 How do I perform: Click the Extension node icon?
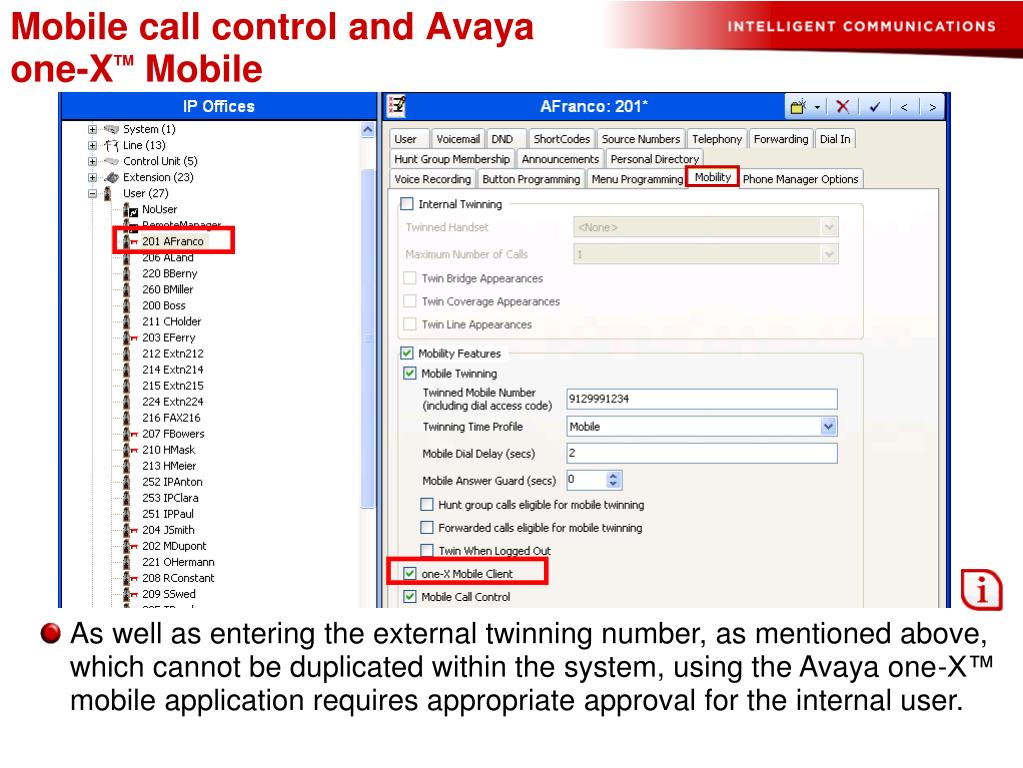pyautogui.click(x=112, y=177)
